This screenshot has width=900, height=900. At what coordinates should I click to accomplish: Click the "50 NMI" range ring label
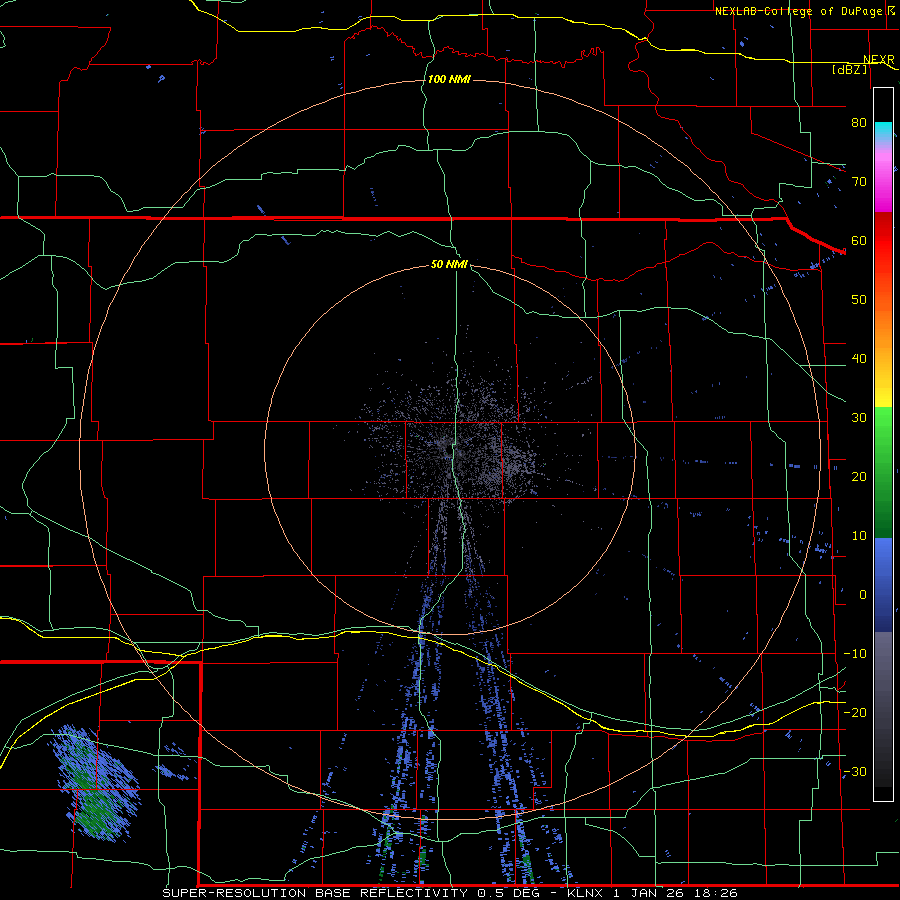[449, 265]
